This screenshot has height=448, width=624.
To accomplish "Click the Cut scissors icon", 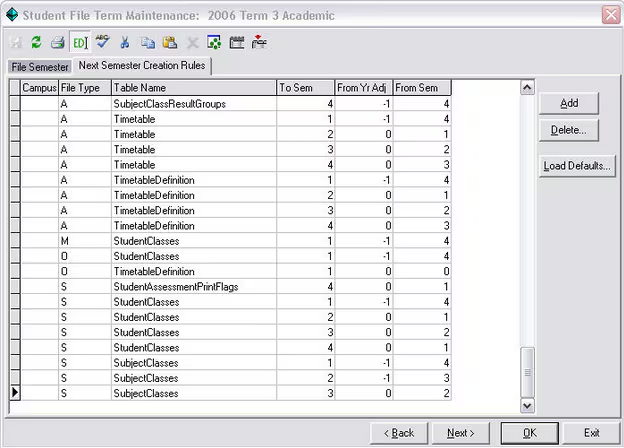I will click(125, 42).
